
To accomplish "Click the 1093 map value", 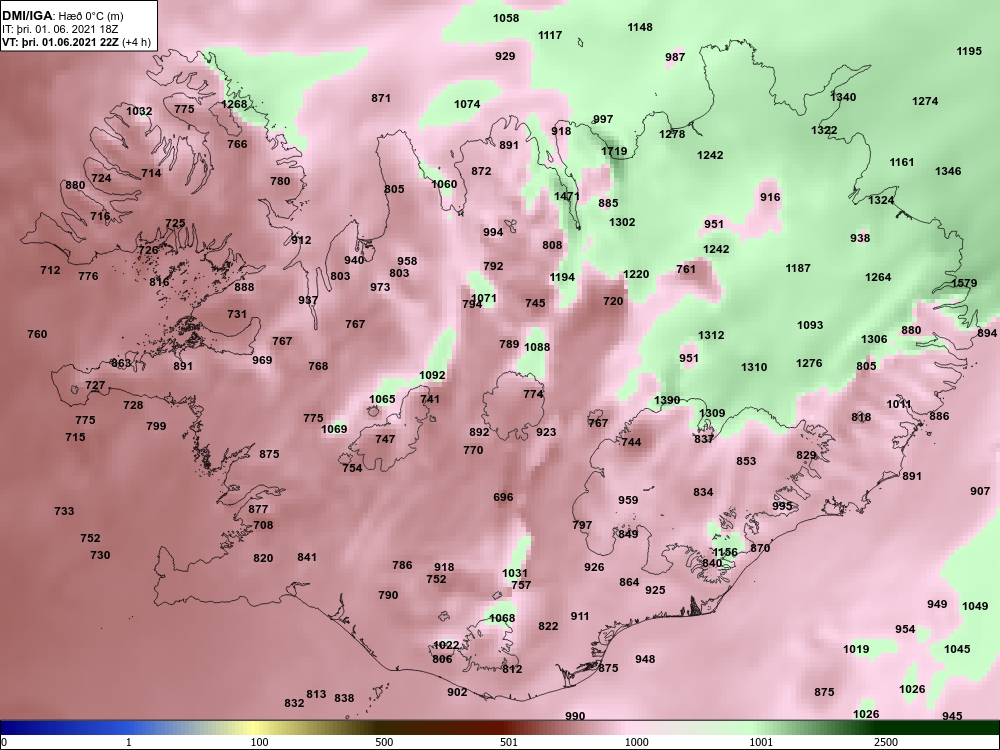I will pyautogui.click(x=810, y=325).
